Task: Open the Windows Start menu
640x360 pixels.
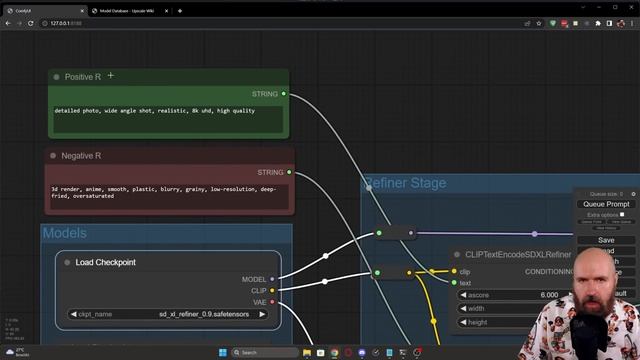Action: tap(222, 353)
